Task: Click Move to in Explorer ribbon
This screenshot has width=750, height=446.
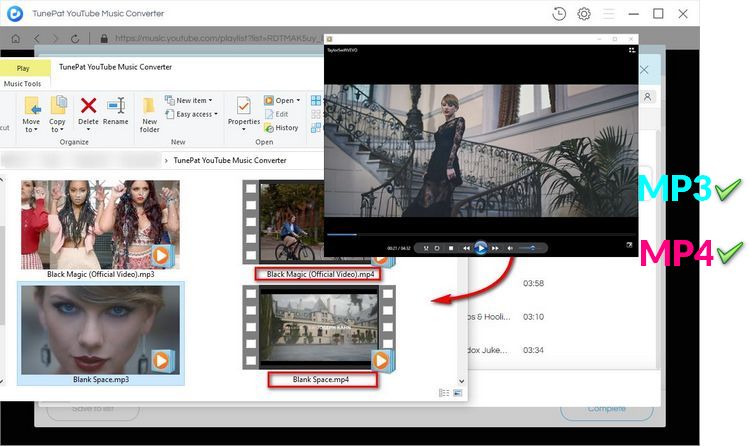Action: click(x=31, y=114)
